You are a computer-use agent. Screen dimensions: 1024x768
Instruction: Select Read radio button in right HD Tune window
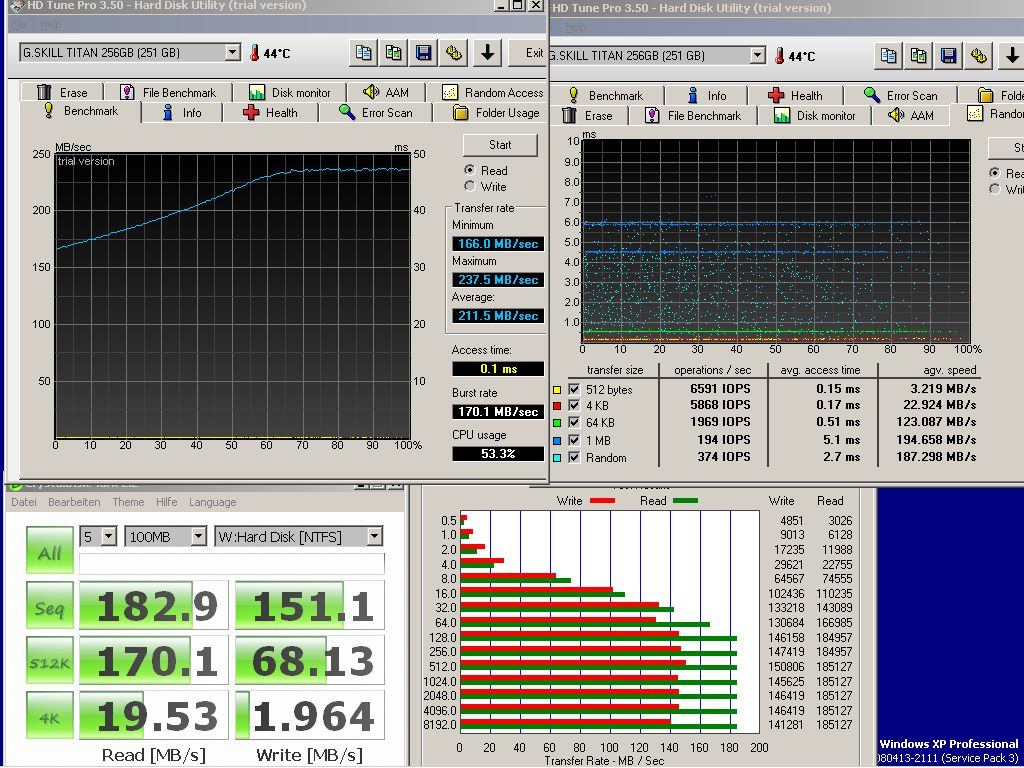pyautogui.click(x=995, y=173)
